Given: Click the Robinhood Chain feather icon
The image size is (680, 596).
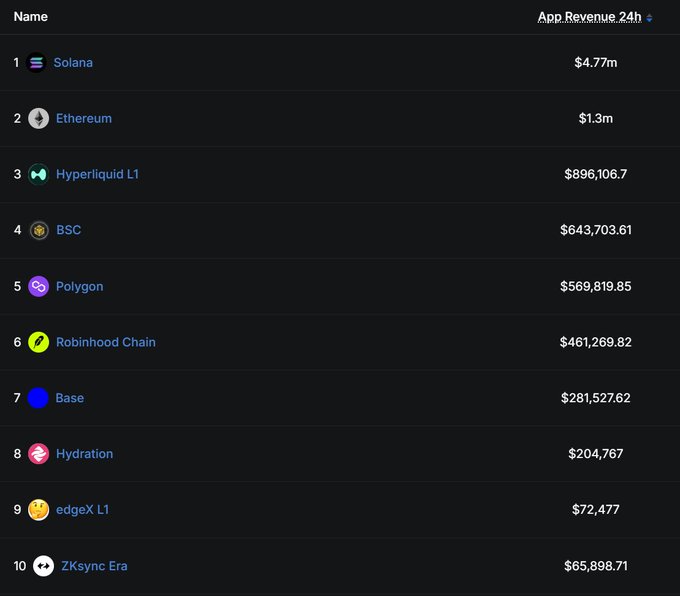Looking at the screenshot, I should click(x=39, y=342).
